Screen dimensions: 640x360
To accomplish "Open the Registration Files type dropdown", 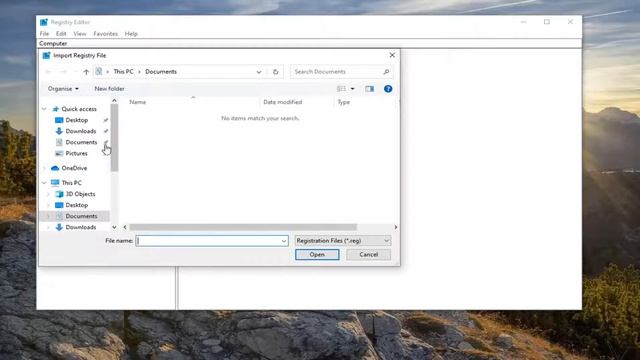I will coord(342,241).
